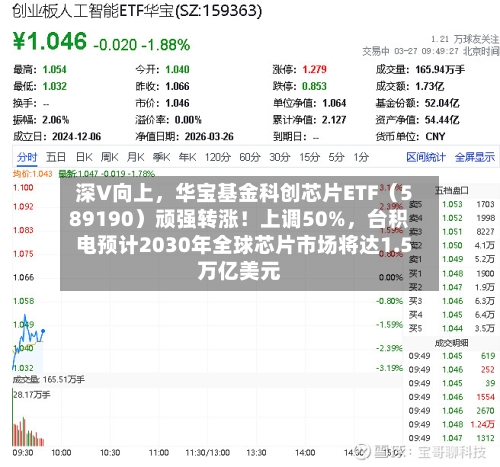Click the trade volume 1.24万 entry

[483, 424]
